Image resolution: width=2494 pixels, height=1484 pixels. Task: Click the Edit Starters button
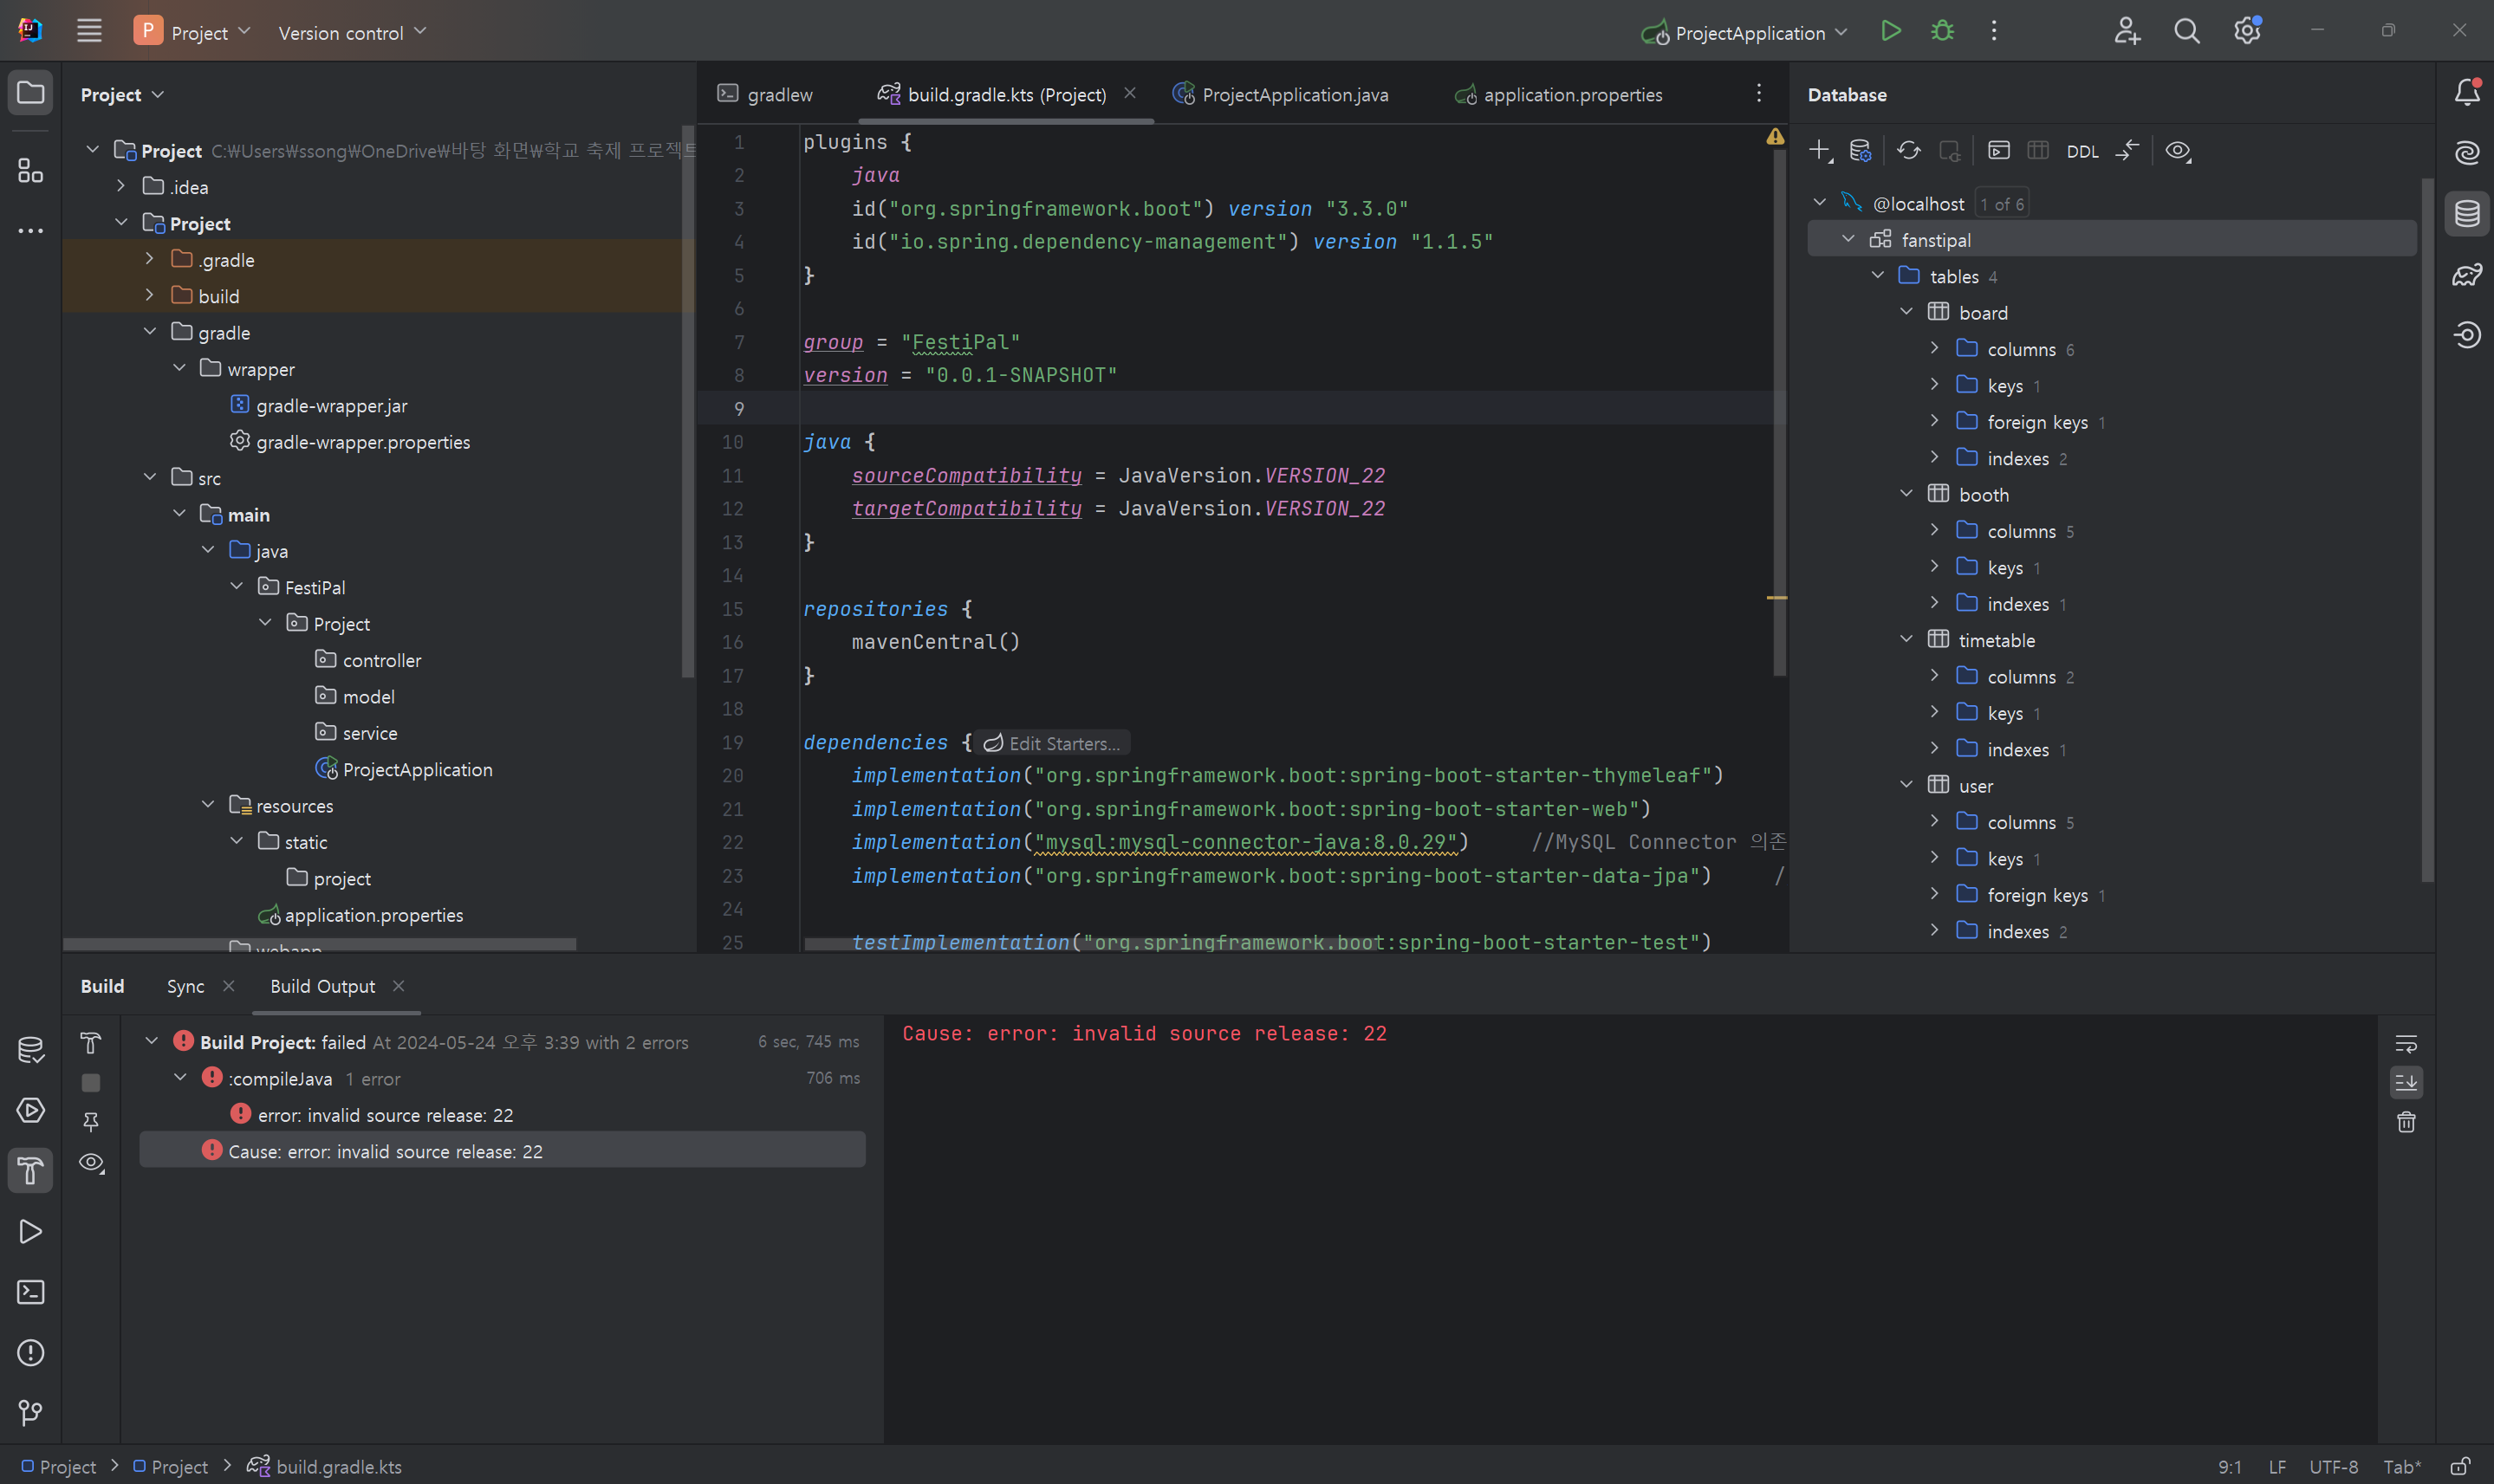(1052, 743)
